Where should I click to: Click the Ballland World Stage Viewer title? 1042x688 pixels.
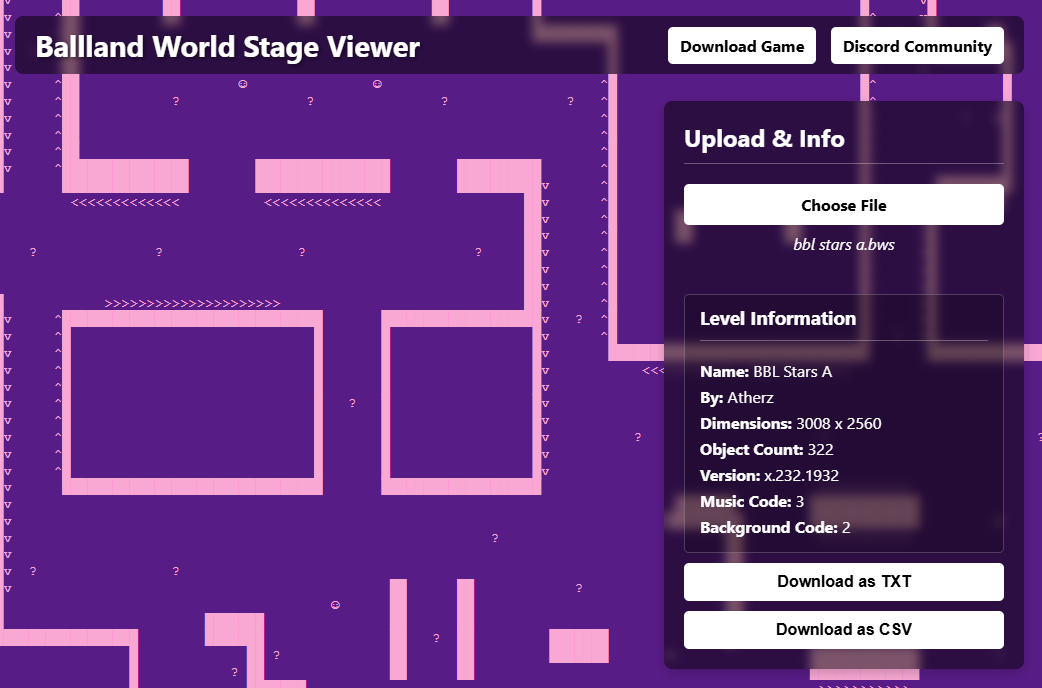click(x=227, y=47)
